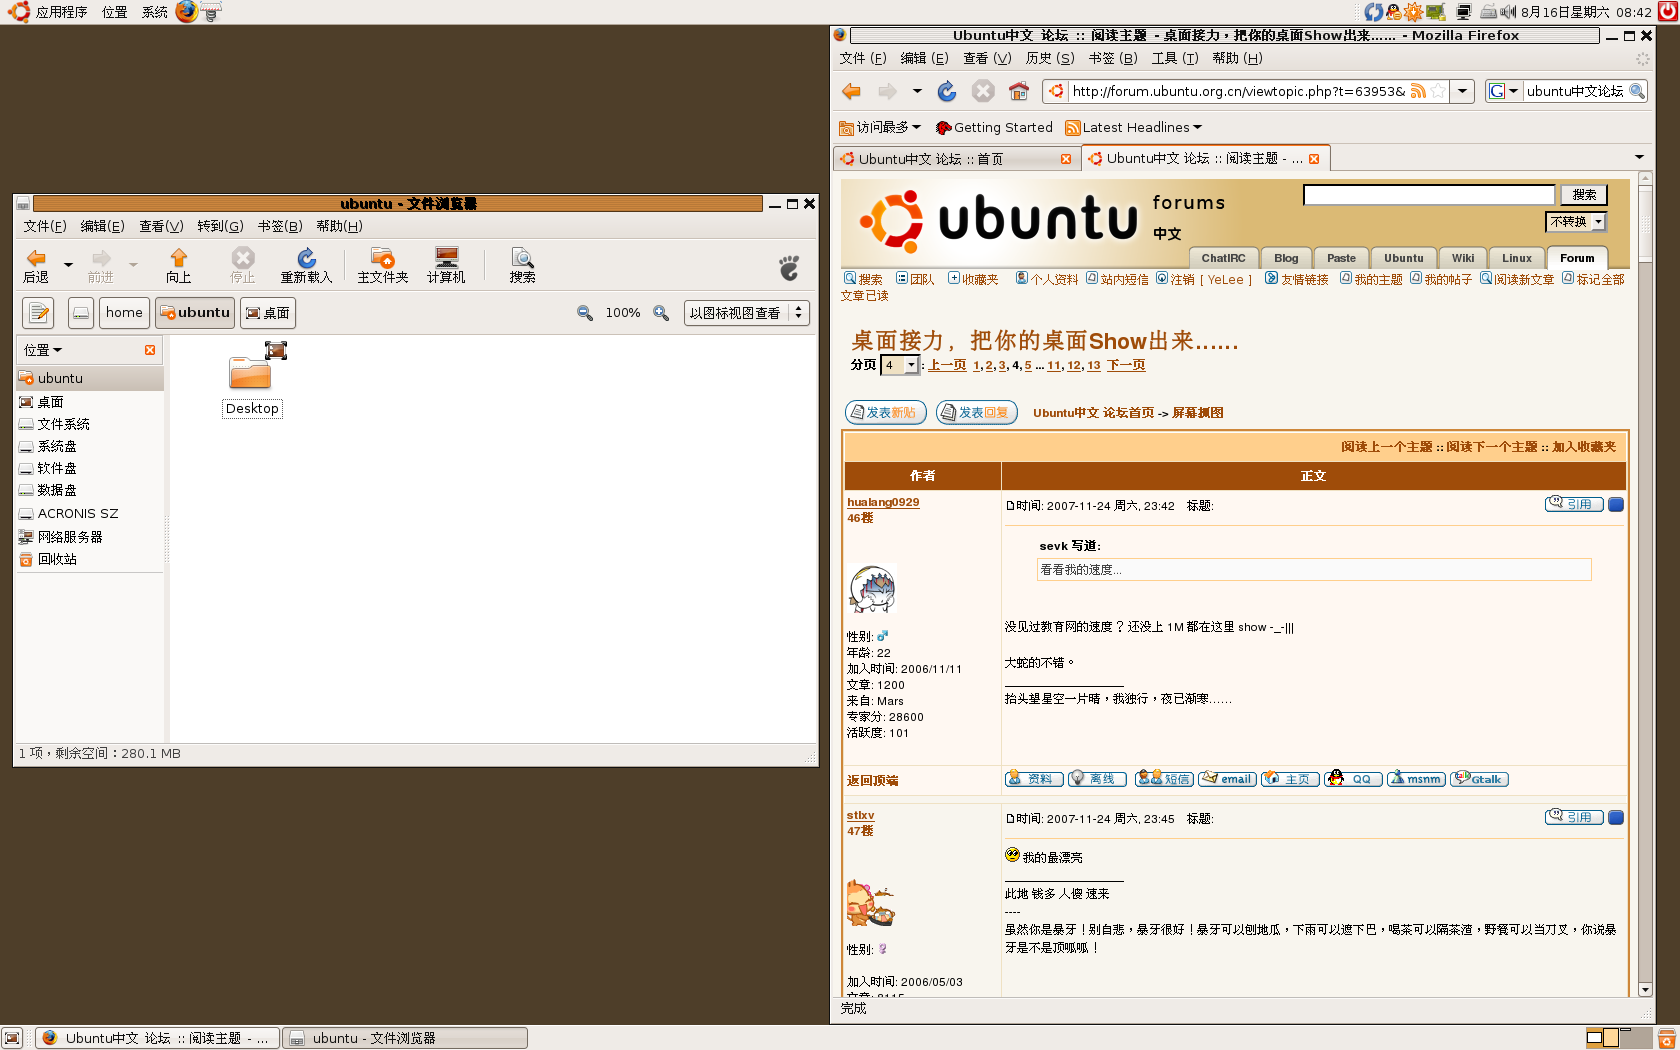Zoom out with the minus magnifier icon
1680x1050 pixels.
tap(585, 313)
